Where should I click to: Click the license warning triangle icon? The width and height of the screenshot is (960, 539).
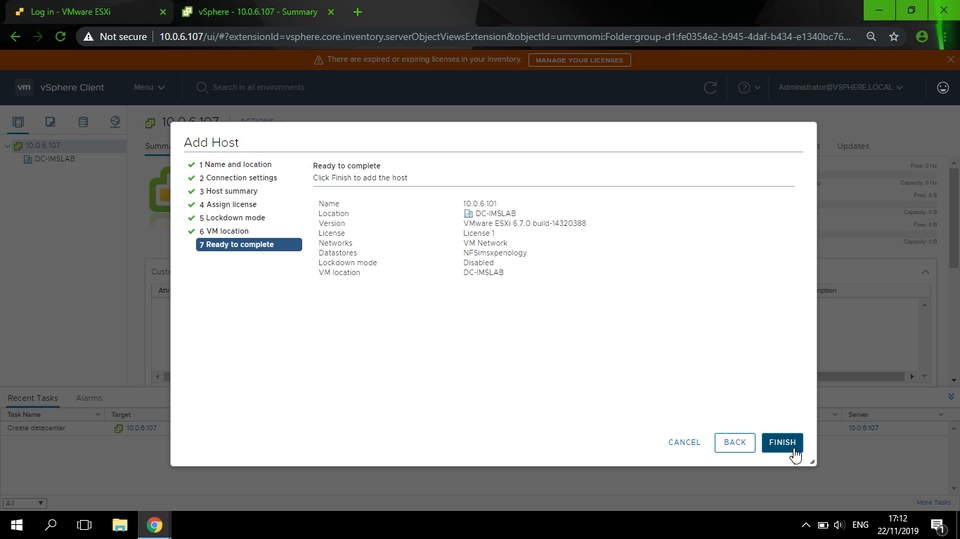[x=318, y=60]
